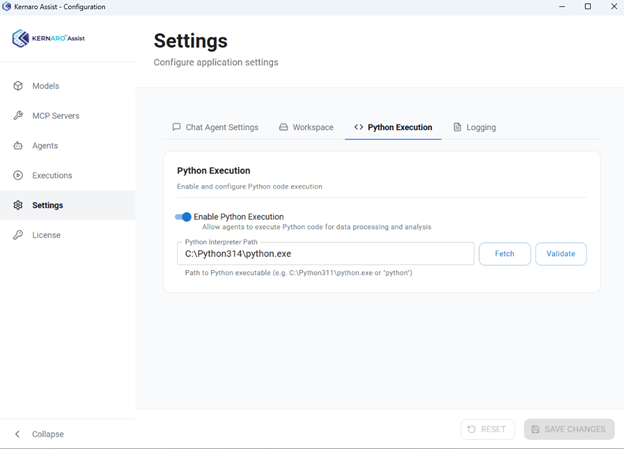The image size is (624, 449).
Task: Click the Settings gear icon in sidebar
Action: [x=18, y=206]
